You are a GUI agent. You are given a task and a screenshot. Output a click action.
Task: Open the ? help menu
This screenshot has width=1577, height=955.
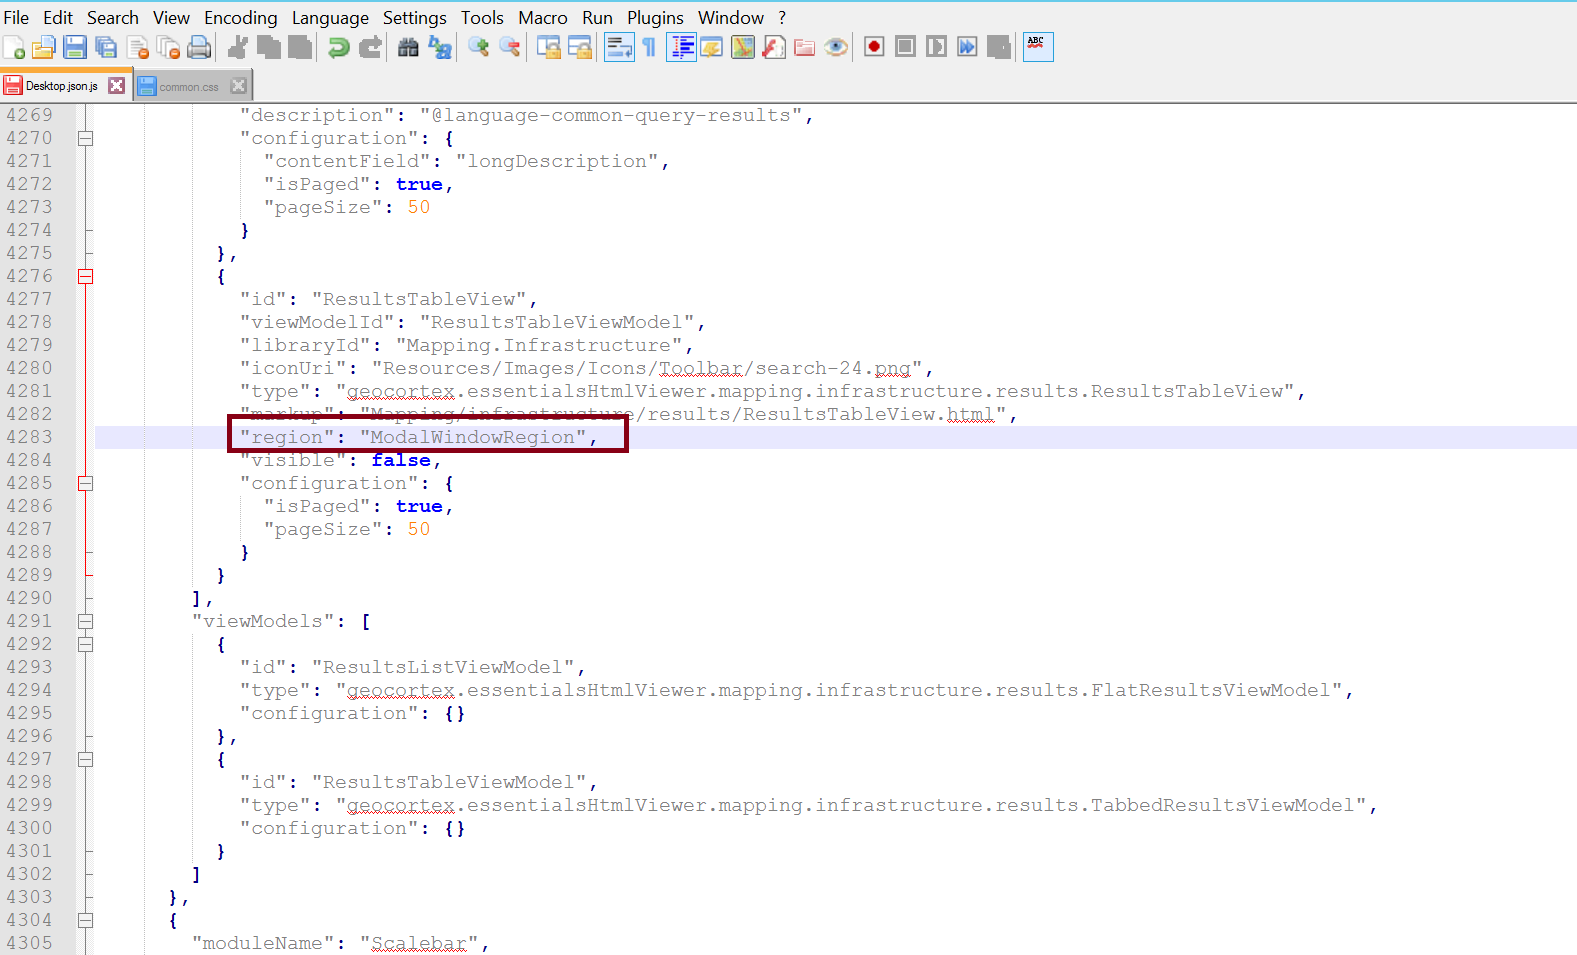[x=782, y=18]
